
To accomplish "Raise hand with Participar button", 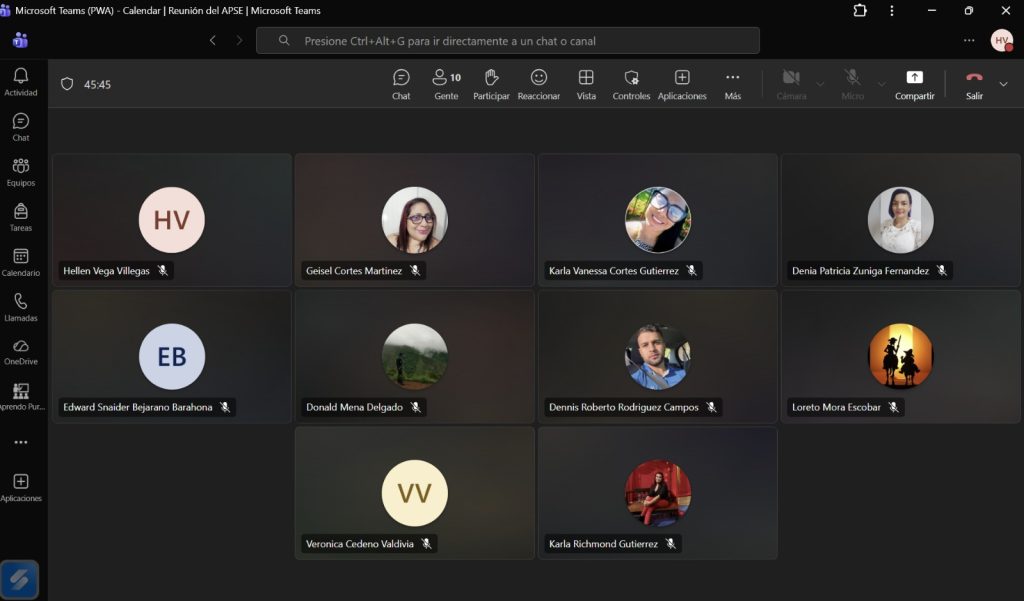I will click(x=491, y=84).
